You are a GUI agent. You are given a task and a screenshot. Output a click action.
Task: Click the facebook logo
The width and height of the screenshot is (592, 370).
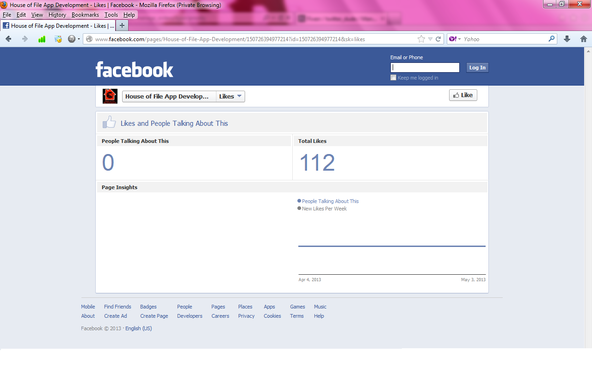click(134, 70)
